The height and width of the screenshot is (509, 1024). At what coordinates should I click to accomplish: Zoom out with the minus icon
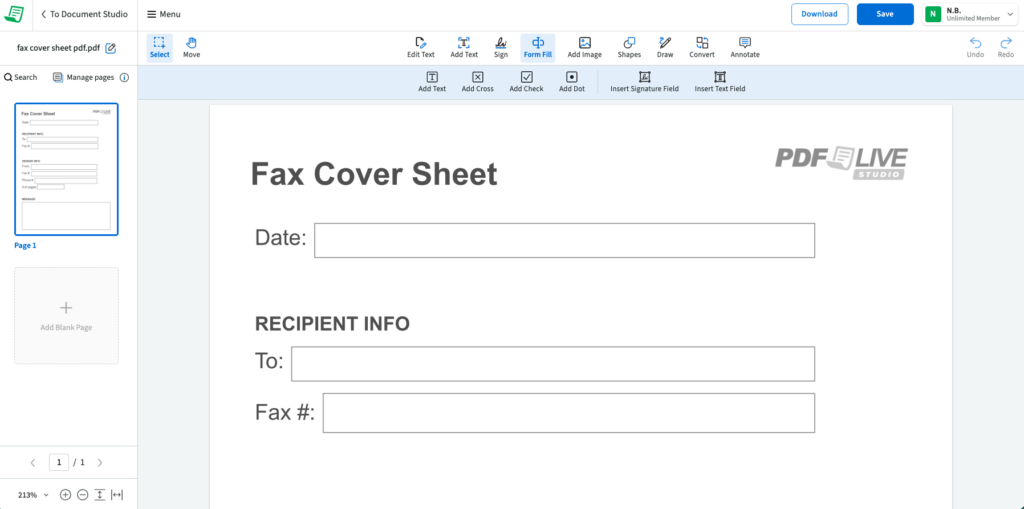82,495
